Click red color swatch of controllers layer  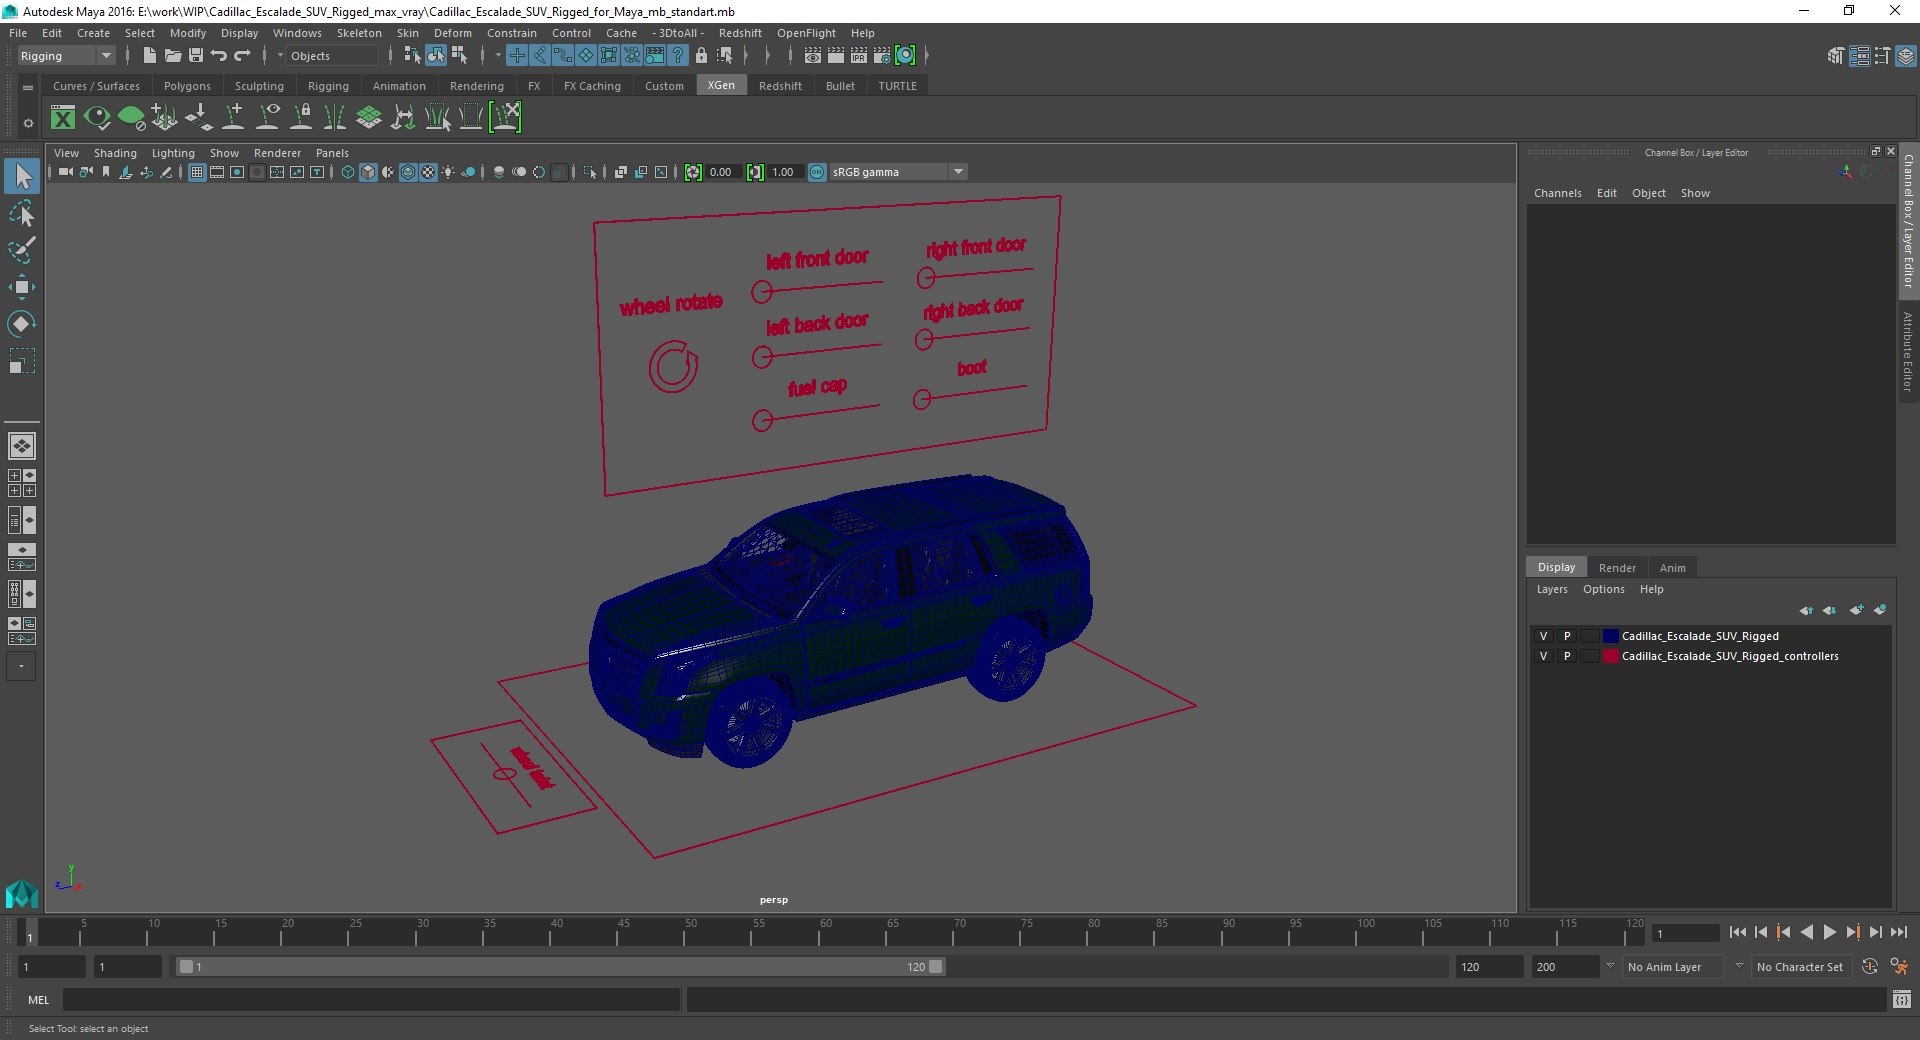(x=1610, y=656)
